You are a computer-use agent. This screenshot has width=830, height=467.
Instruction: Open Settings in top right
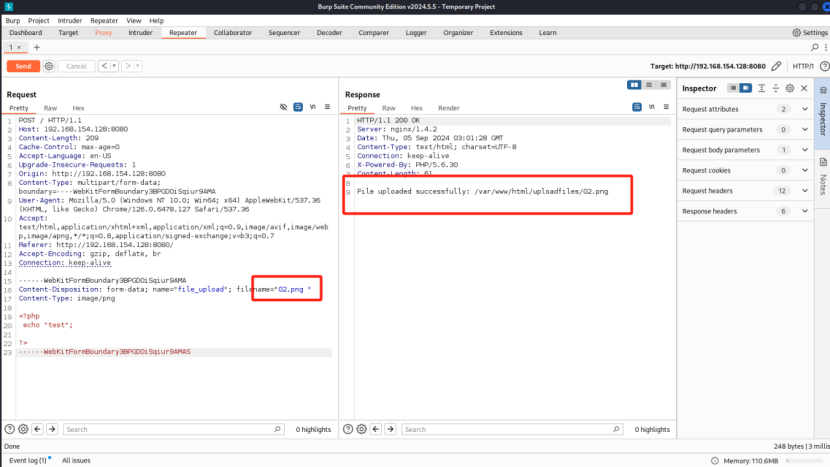point(810,33)
